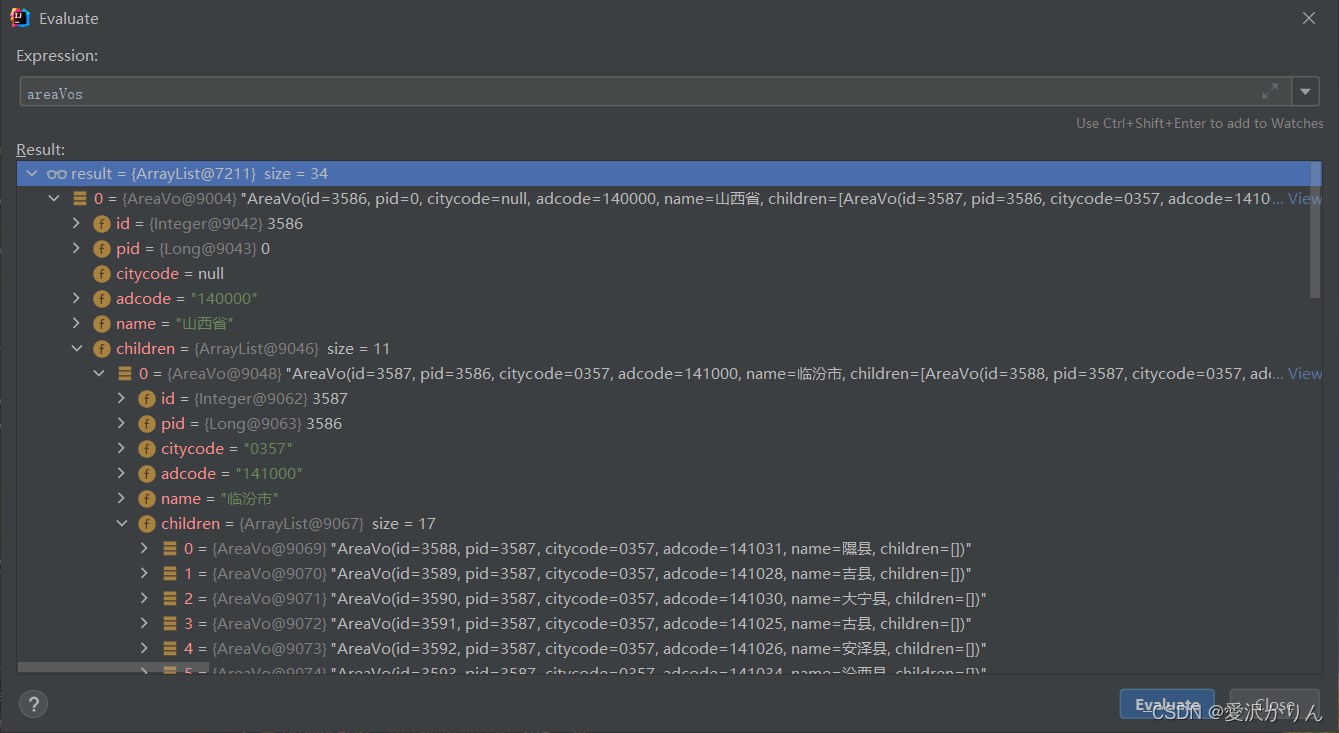Viewport: 1339px width, 733px height.
Task: Click the field icon for name 临汾市
Action: coord(146,499)
